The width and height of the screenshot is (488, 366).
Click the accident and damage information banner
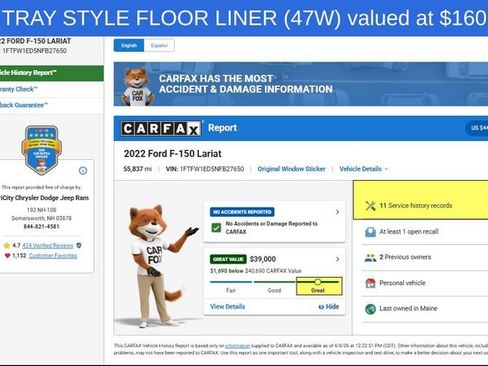[x=301, y=84]
